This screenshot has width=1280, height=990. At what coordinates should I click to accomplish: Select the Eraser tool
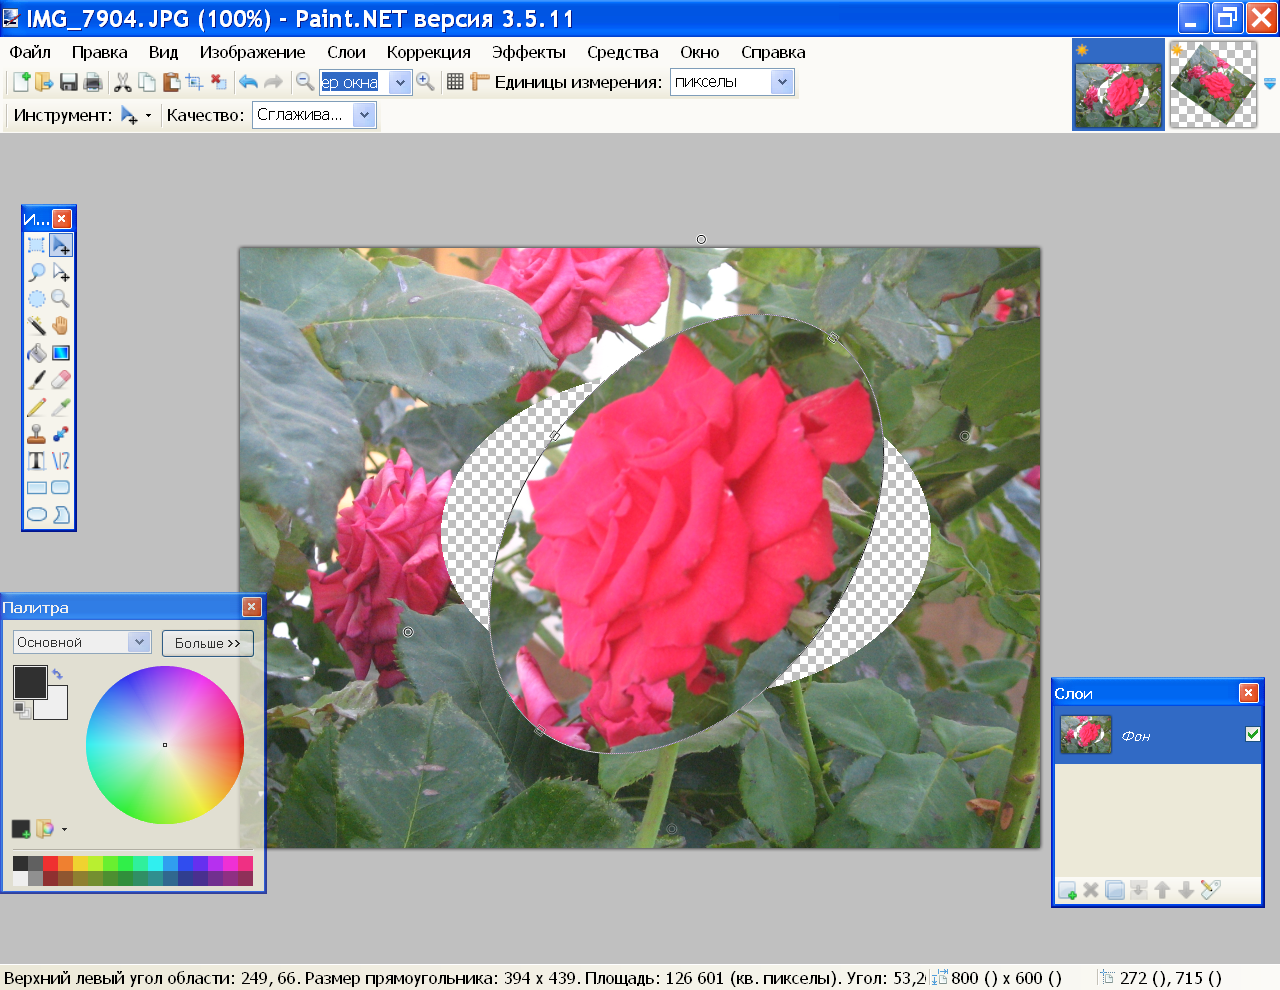pyautogui.click(x=61, y=380)
